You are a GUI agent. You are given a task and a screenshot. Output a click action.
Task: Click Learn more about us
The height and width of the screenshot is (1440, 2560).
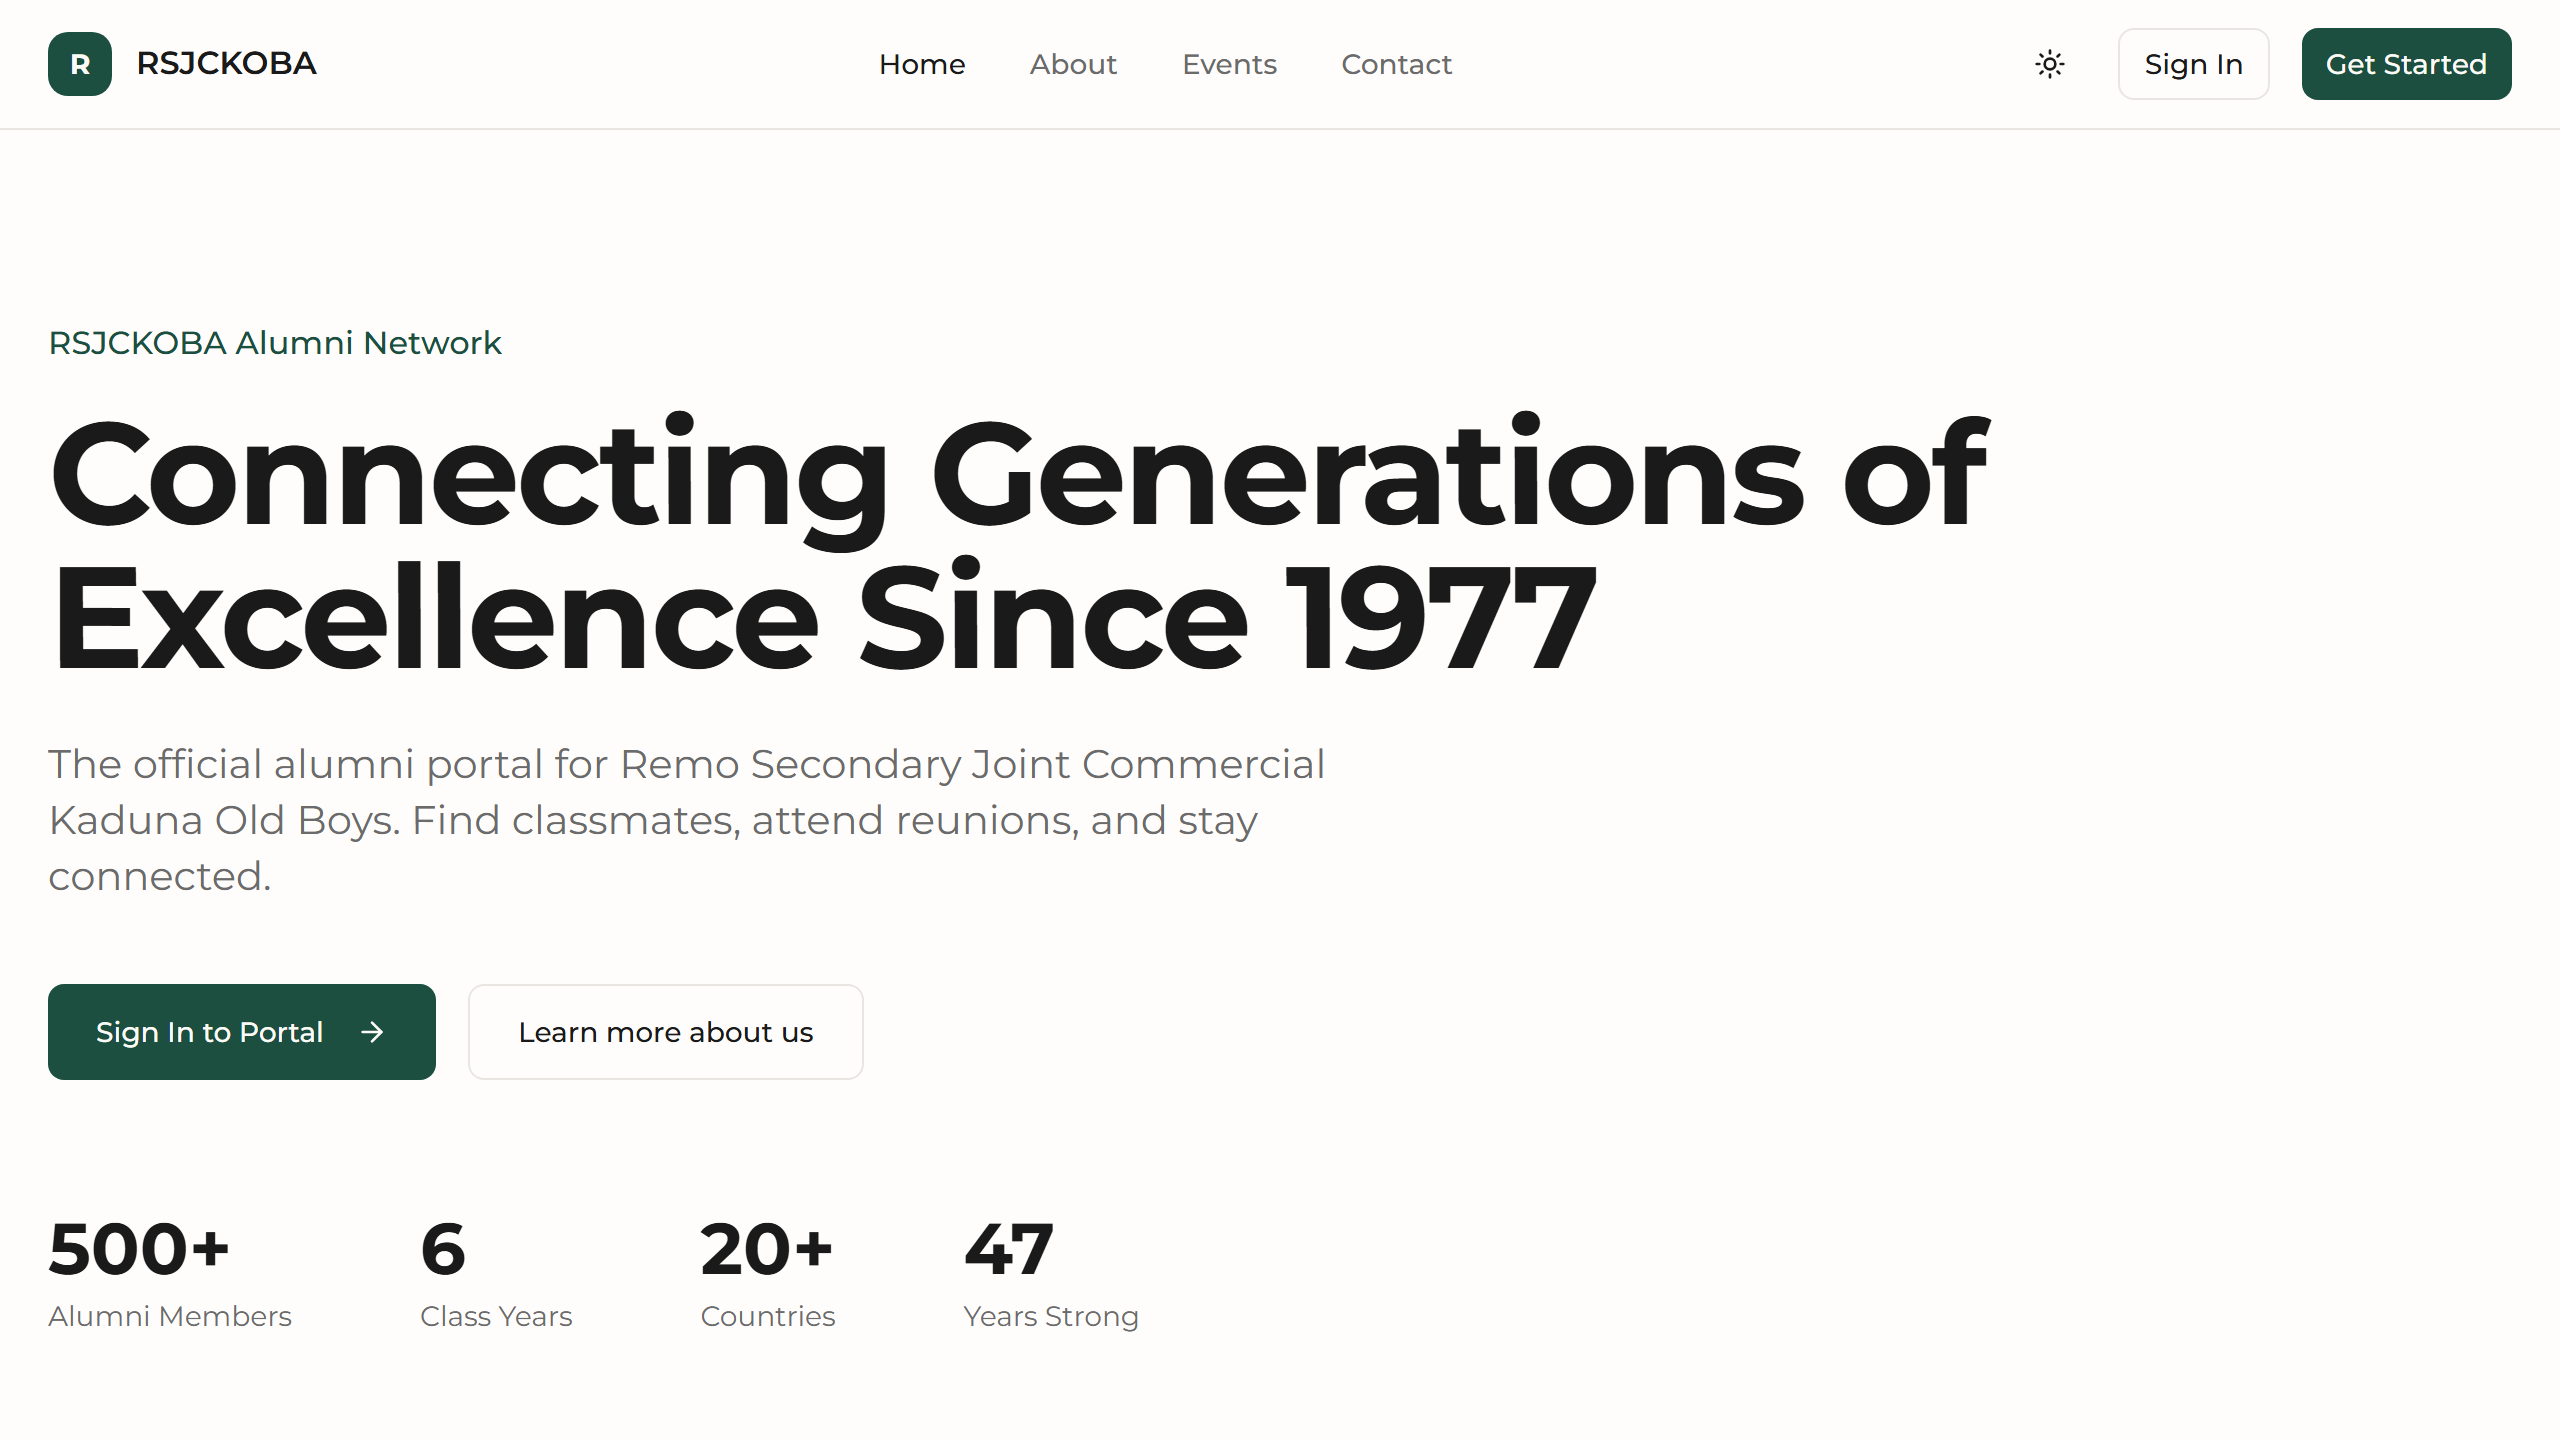(x=665, y=1032)
